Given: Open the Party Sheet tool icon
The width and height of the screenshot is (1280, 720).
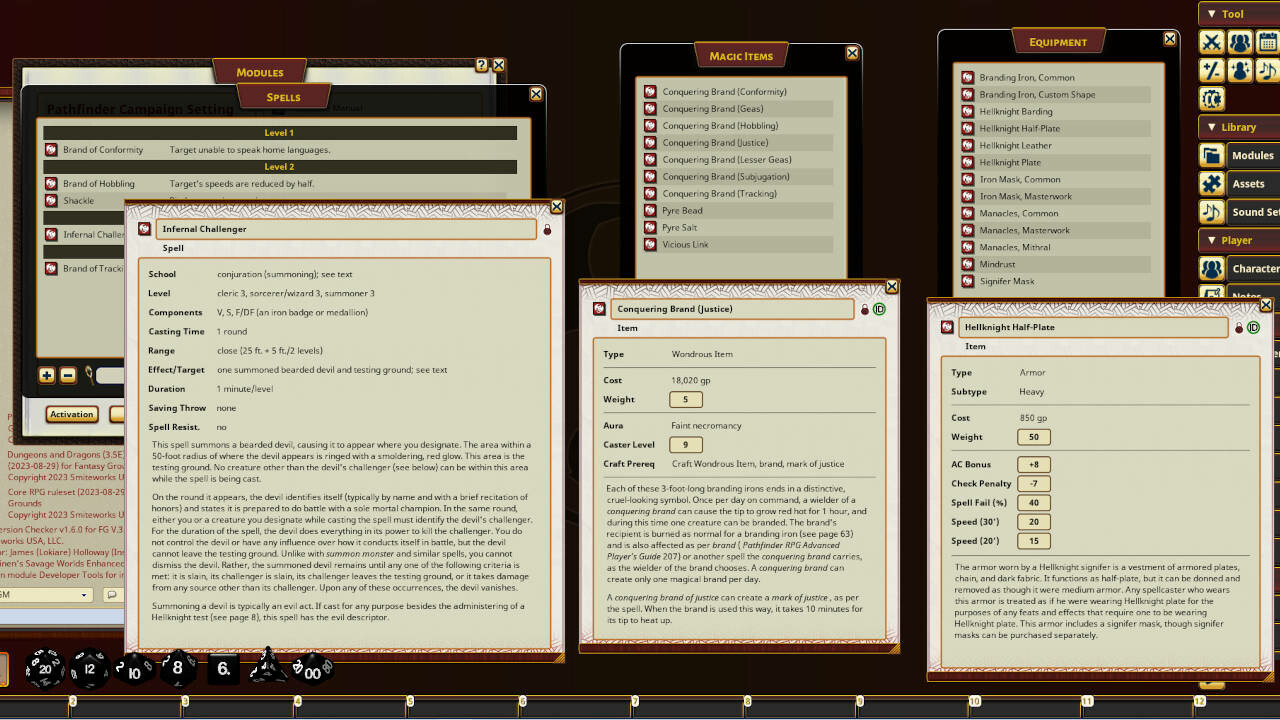Looking at the screenshot, I should pyautogui.click(x=1238, y=42).
